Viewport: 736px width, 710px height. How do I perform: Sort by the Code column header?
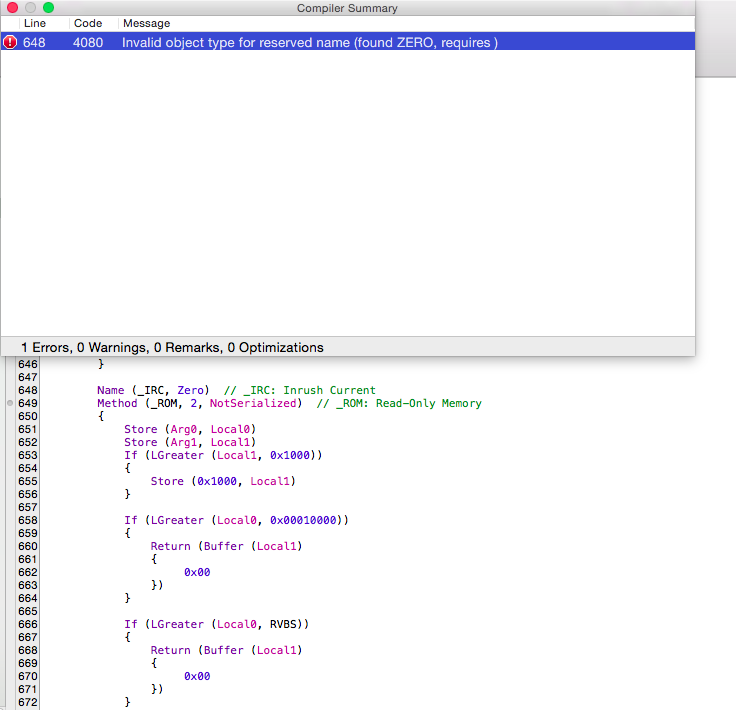click(x=88, y=23)
